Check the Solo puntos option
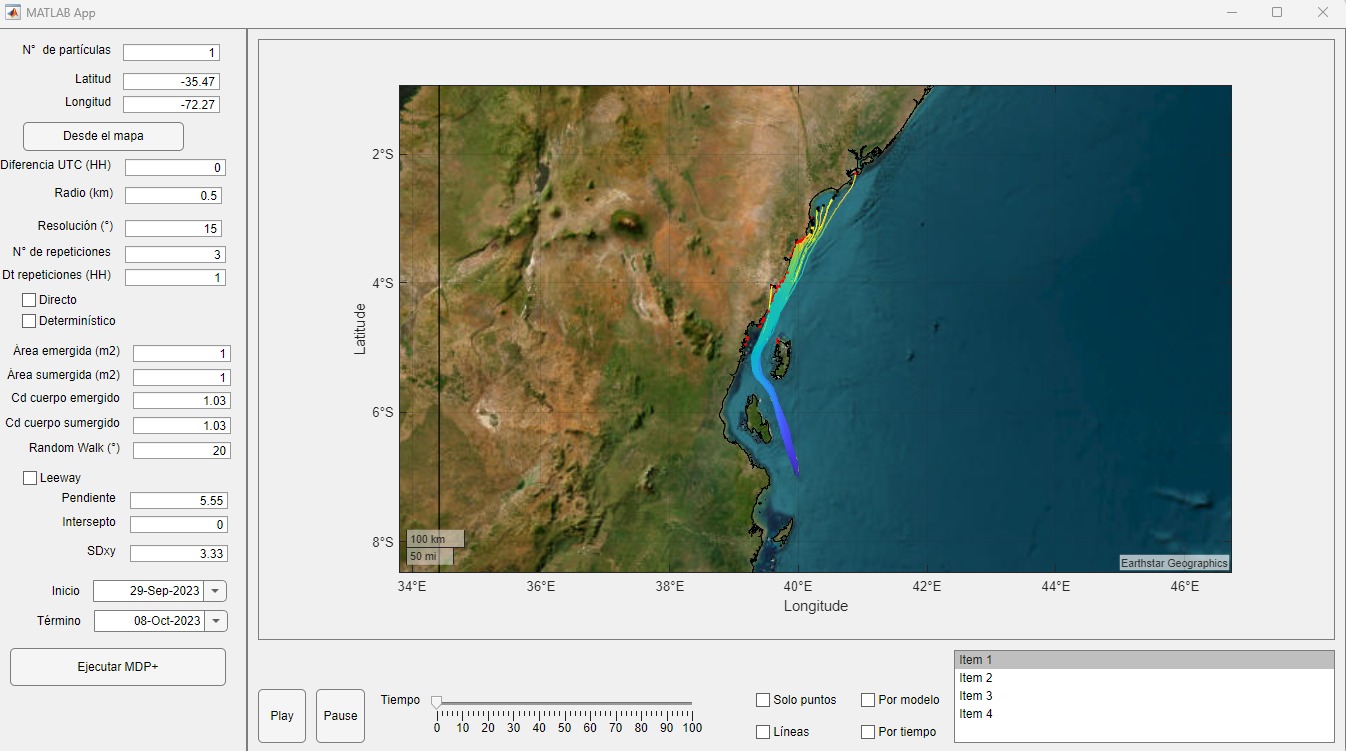1346x751 pixels. (x=763, y=700)
